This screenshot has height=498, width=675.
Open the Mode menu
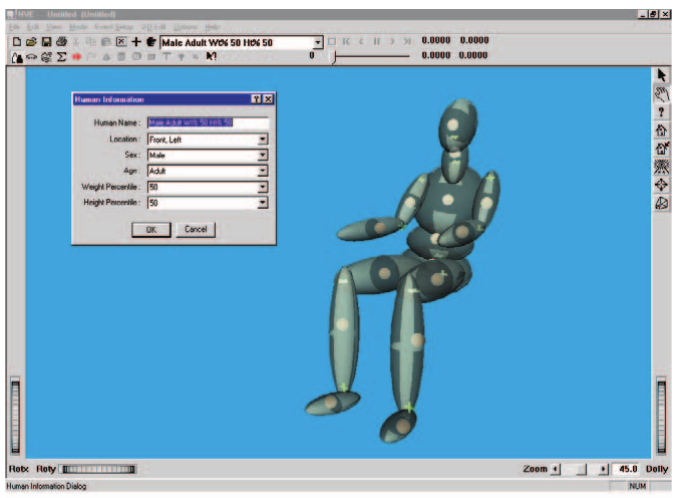coord(78,27)
